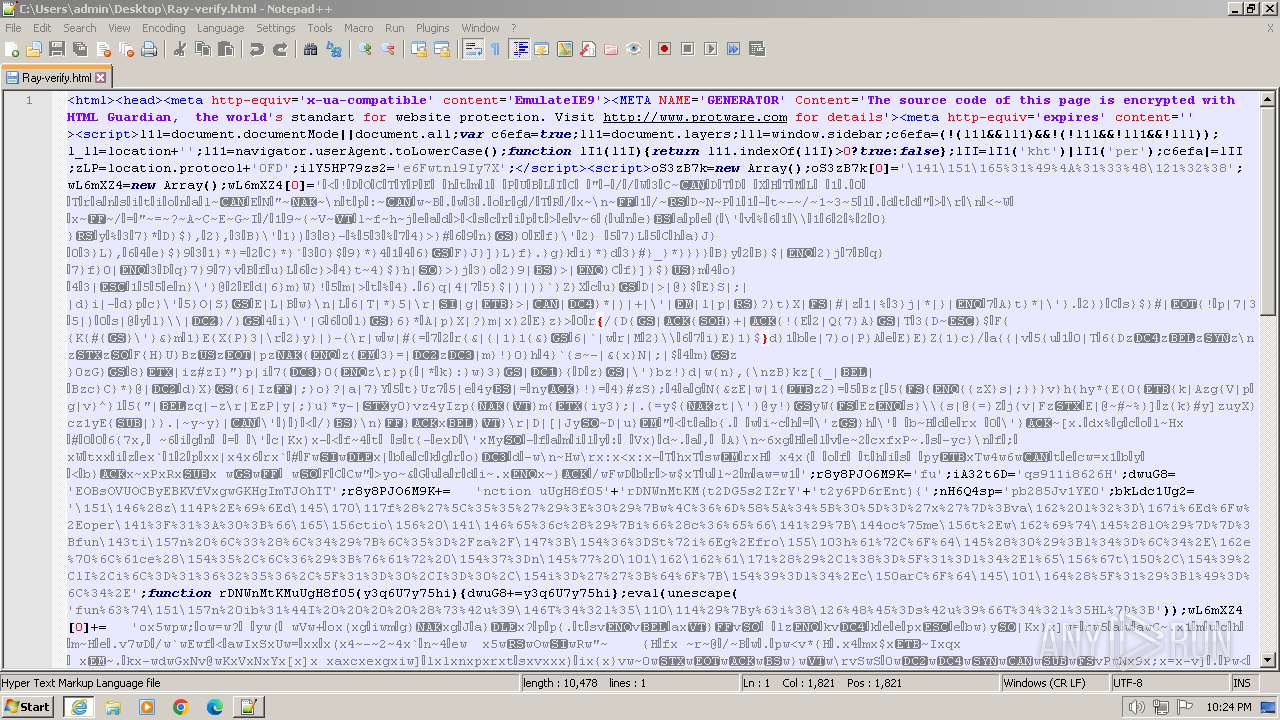
Task: Click the User Defined Language icon
Action: click(x=542, y=49)
